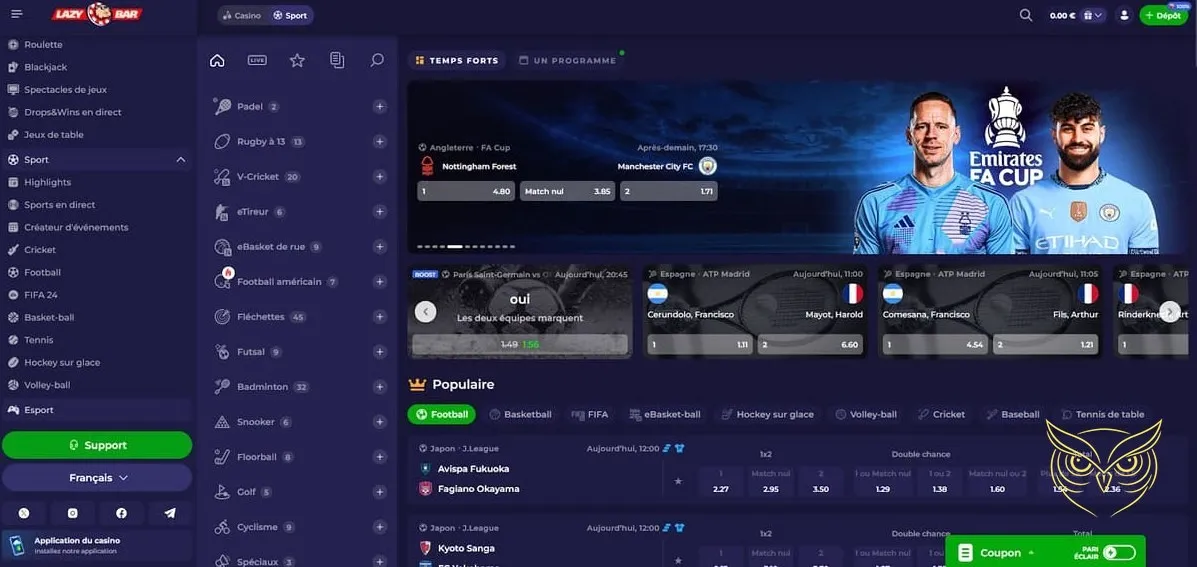Viewport: 1197px width, 567px height.
Task: Click the Telegram social icon
Action: pyautogui.click(x=169, y=513)
